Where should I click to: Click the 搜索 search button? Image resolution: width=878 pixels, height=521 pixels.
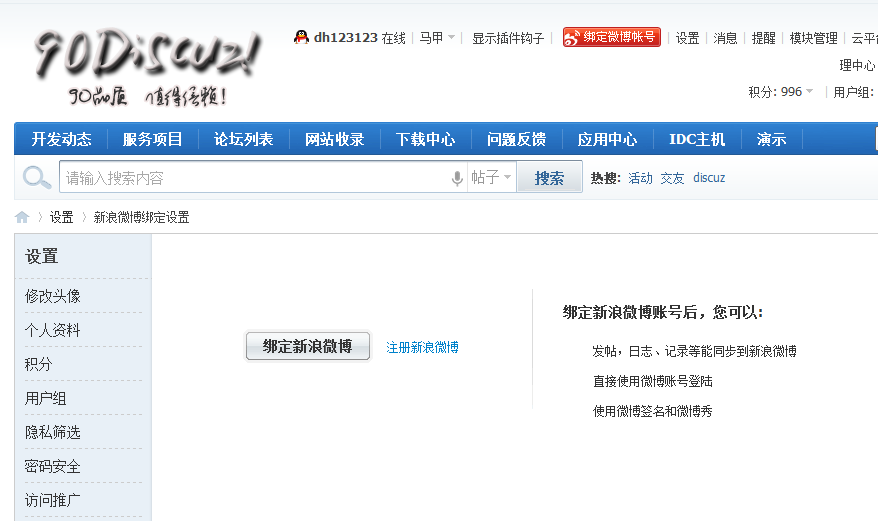point(549,178)
